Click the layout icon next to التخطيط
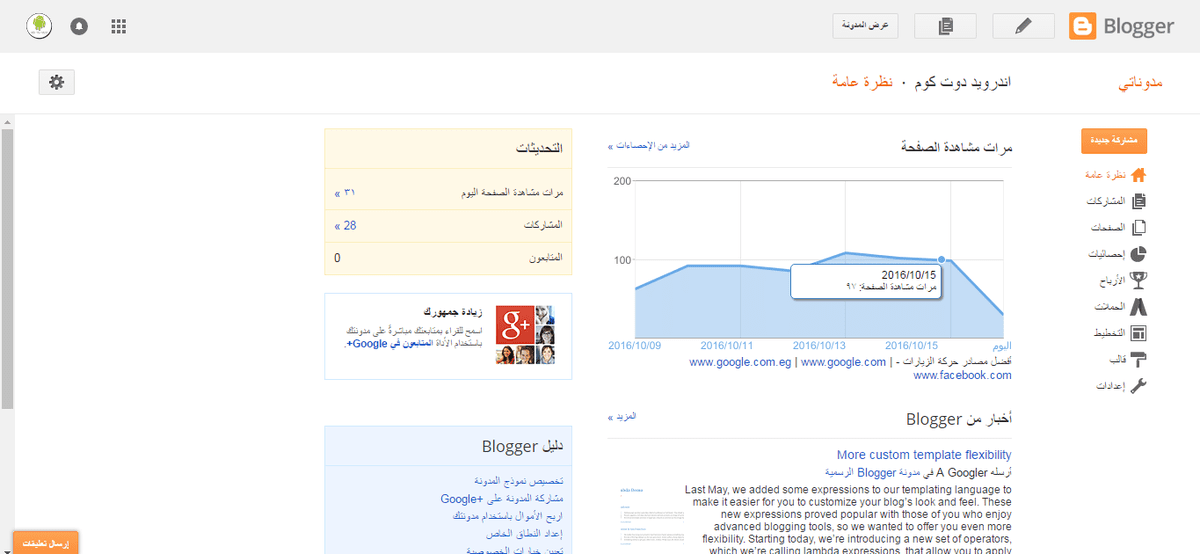The width and height of the screenshot is (1200, 554). [1138, 333]
